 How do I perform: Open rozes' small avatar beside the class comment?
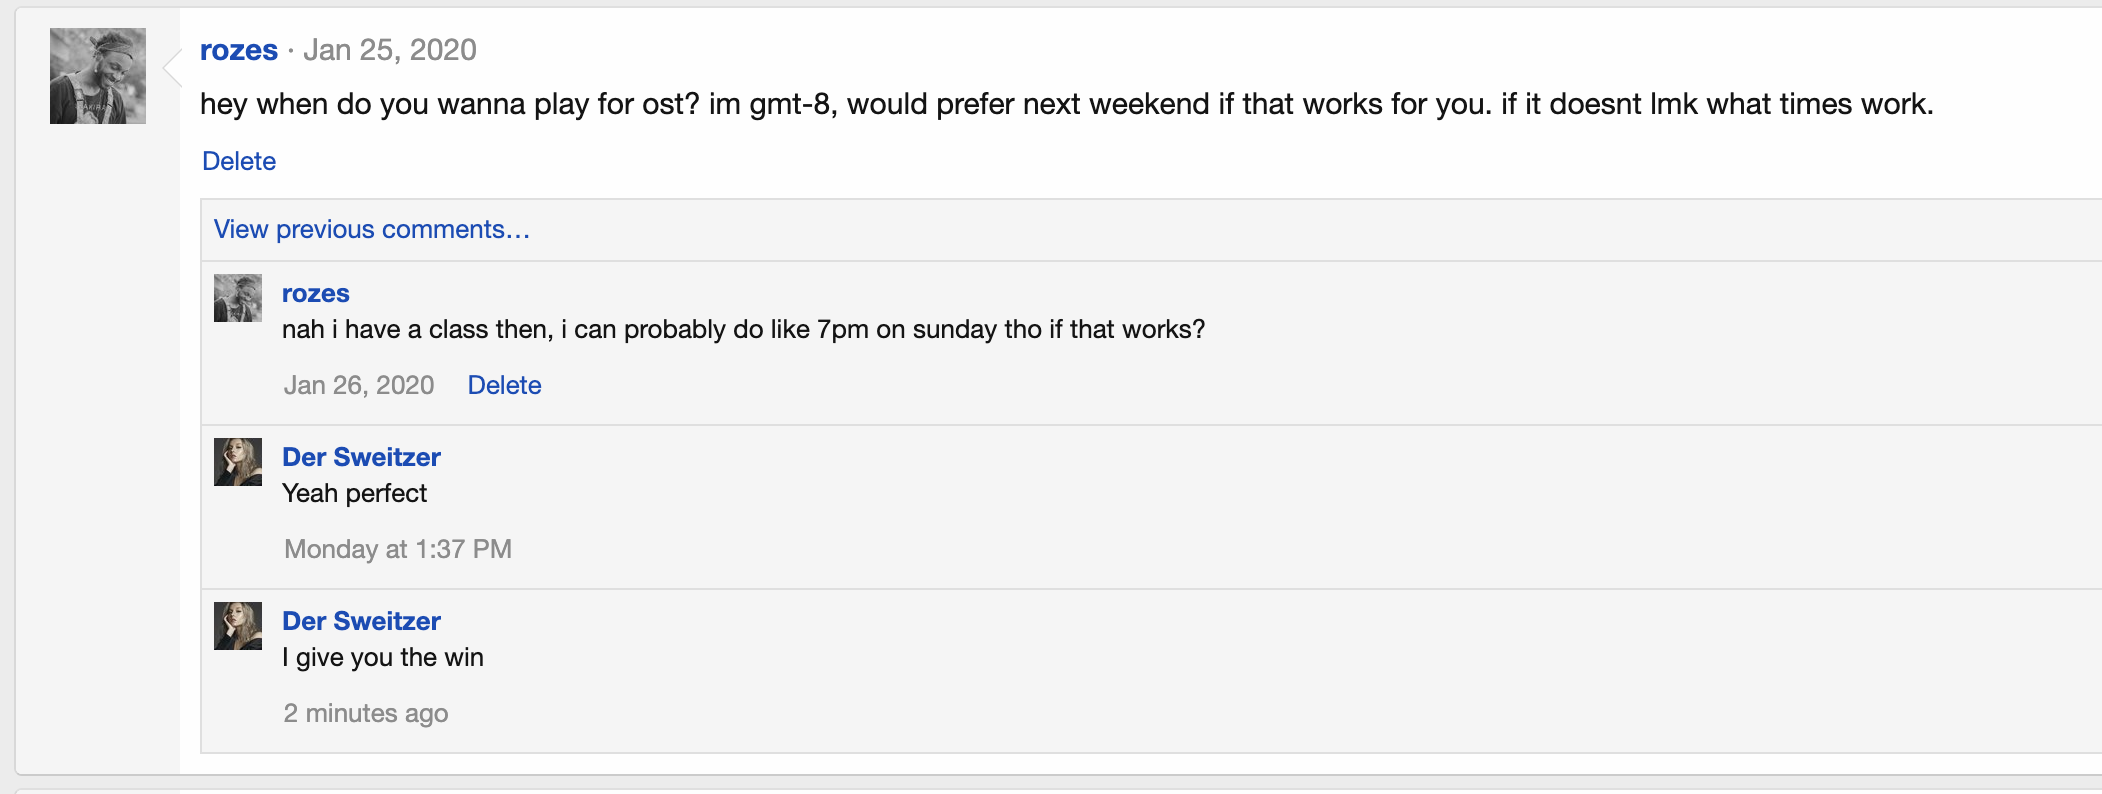[238, 298]
